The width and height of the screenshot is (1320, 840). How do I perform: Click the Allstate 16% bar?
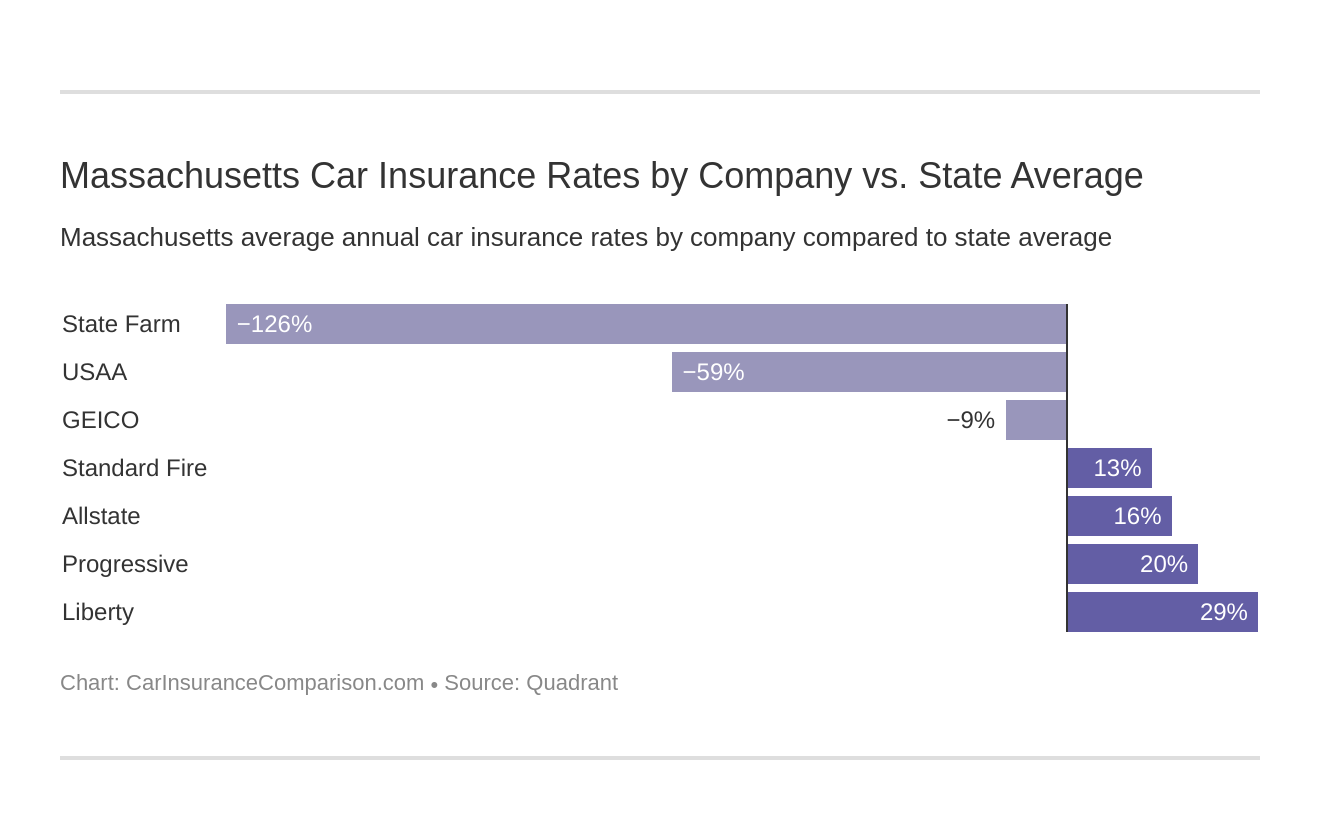1119,516
